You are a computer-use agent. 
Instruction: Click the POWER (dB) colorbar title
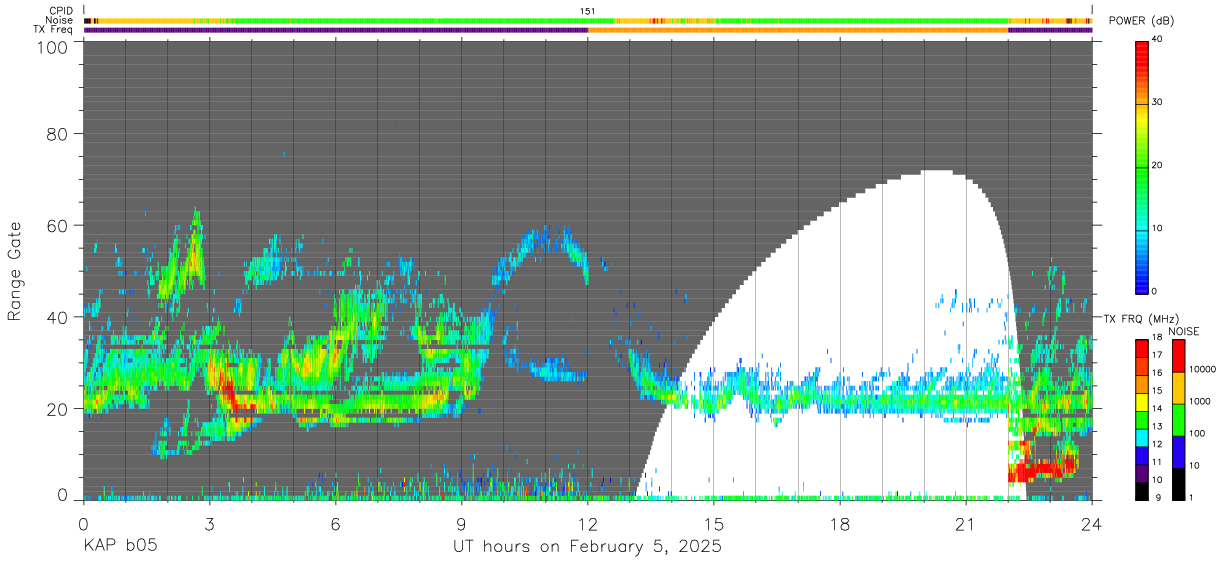click(1142, 21)
